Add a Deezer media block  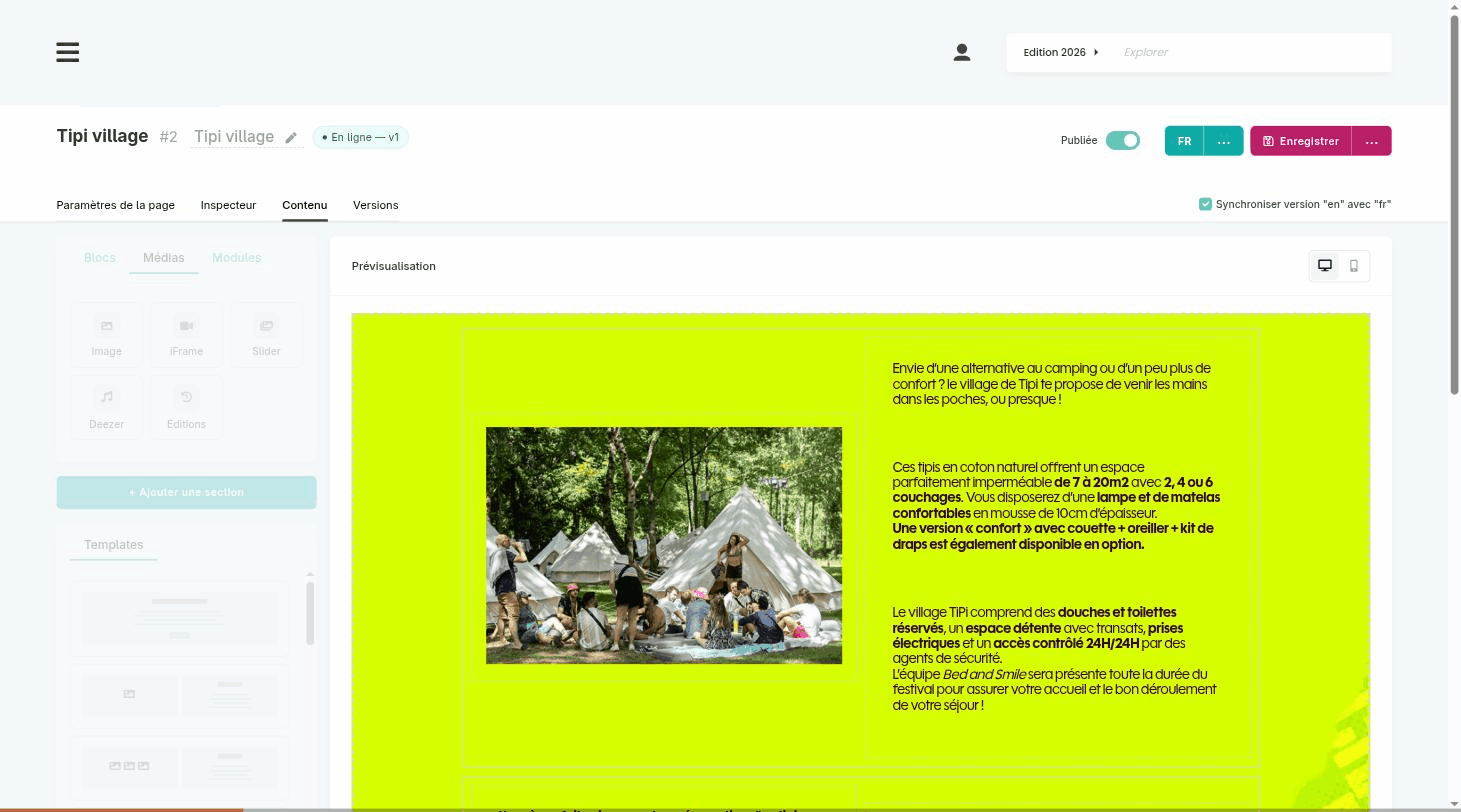click(x=107, y=408)
